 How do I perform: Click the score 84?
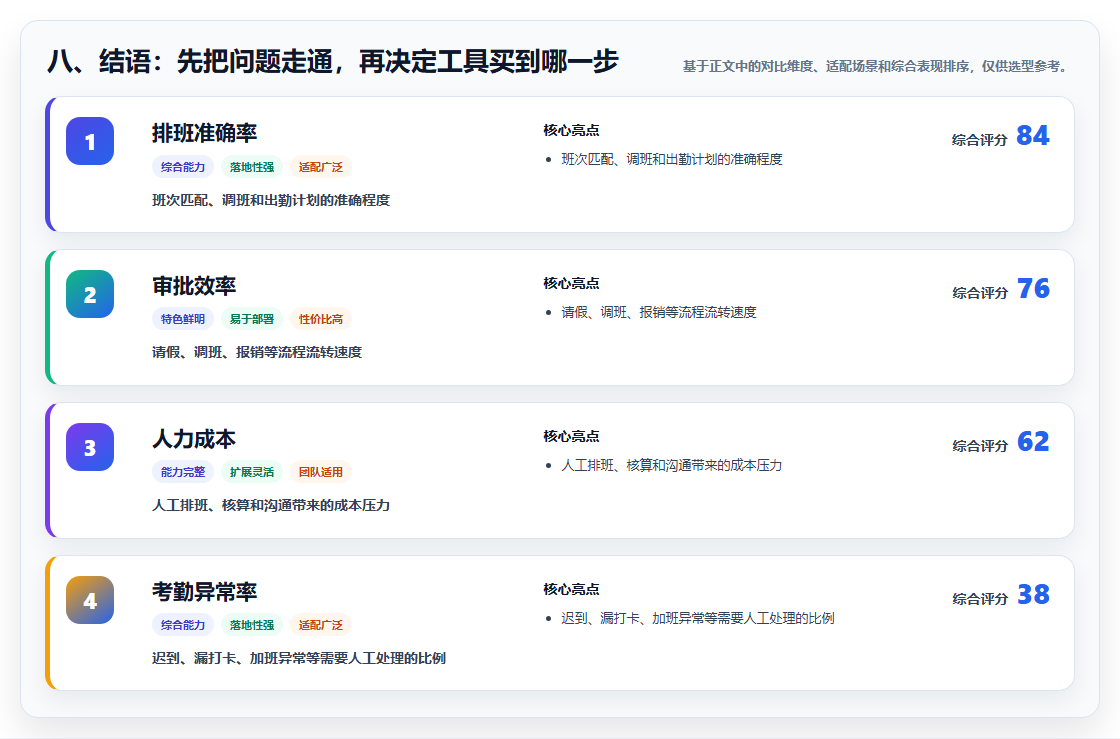click(1033, 136)
